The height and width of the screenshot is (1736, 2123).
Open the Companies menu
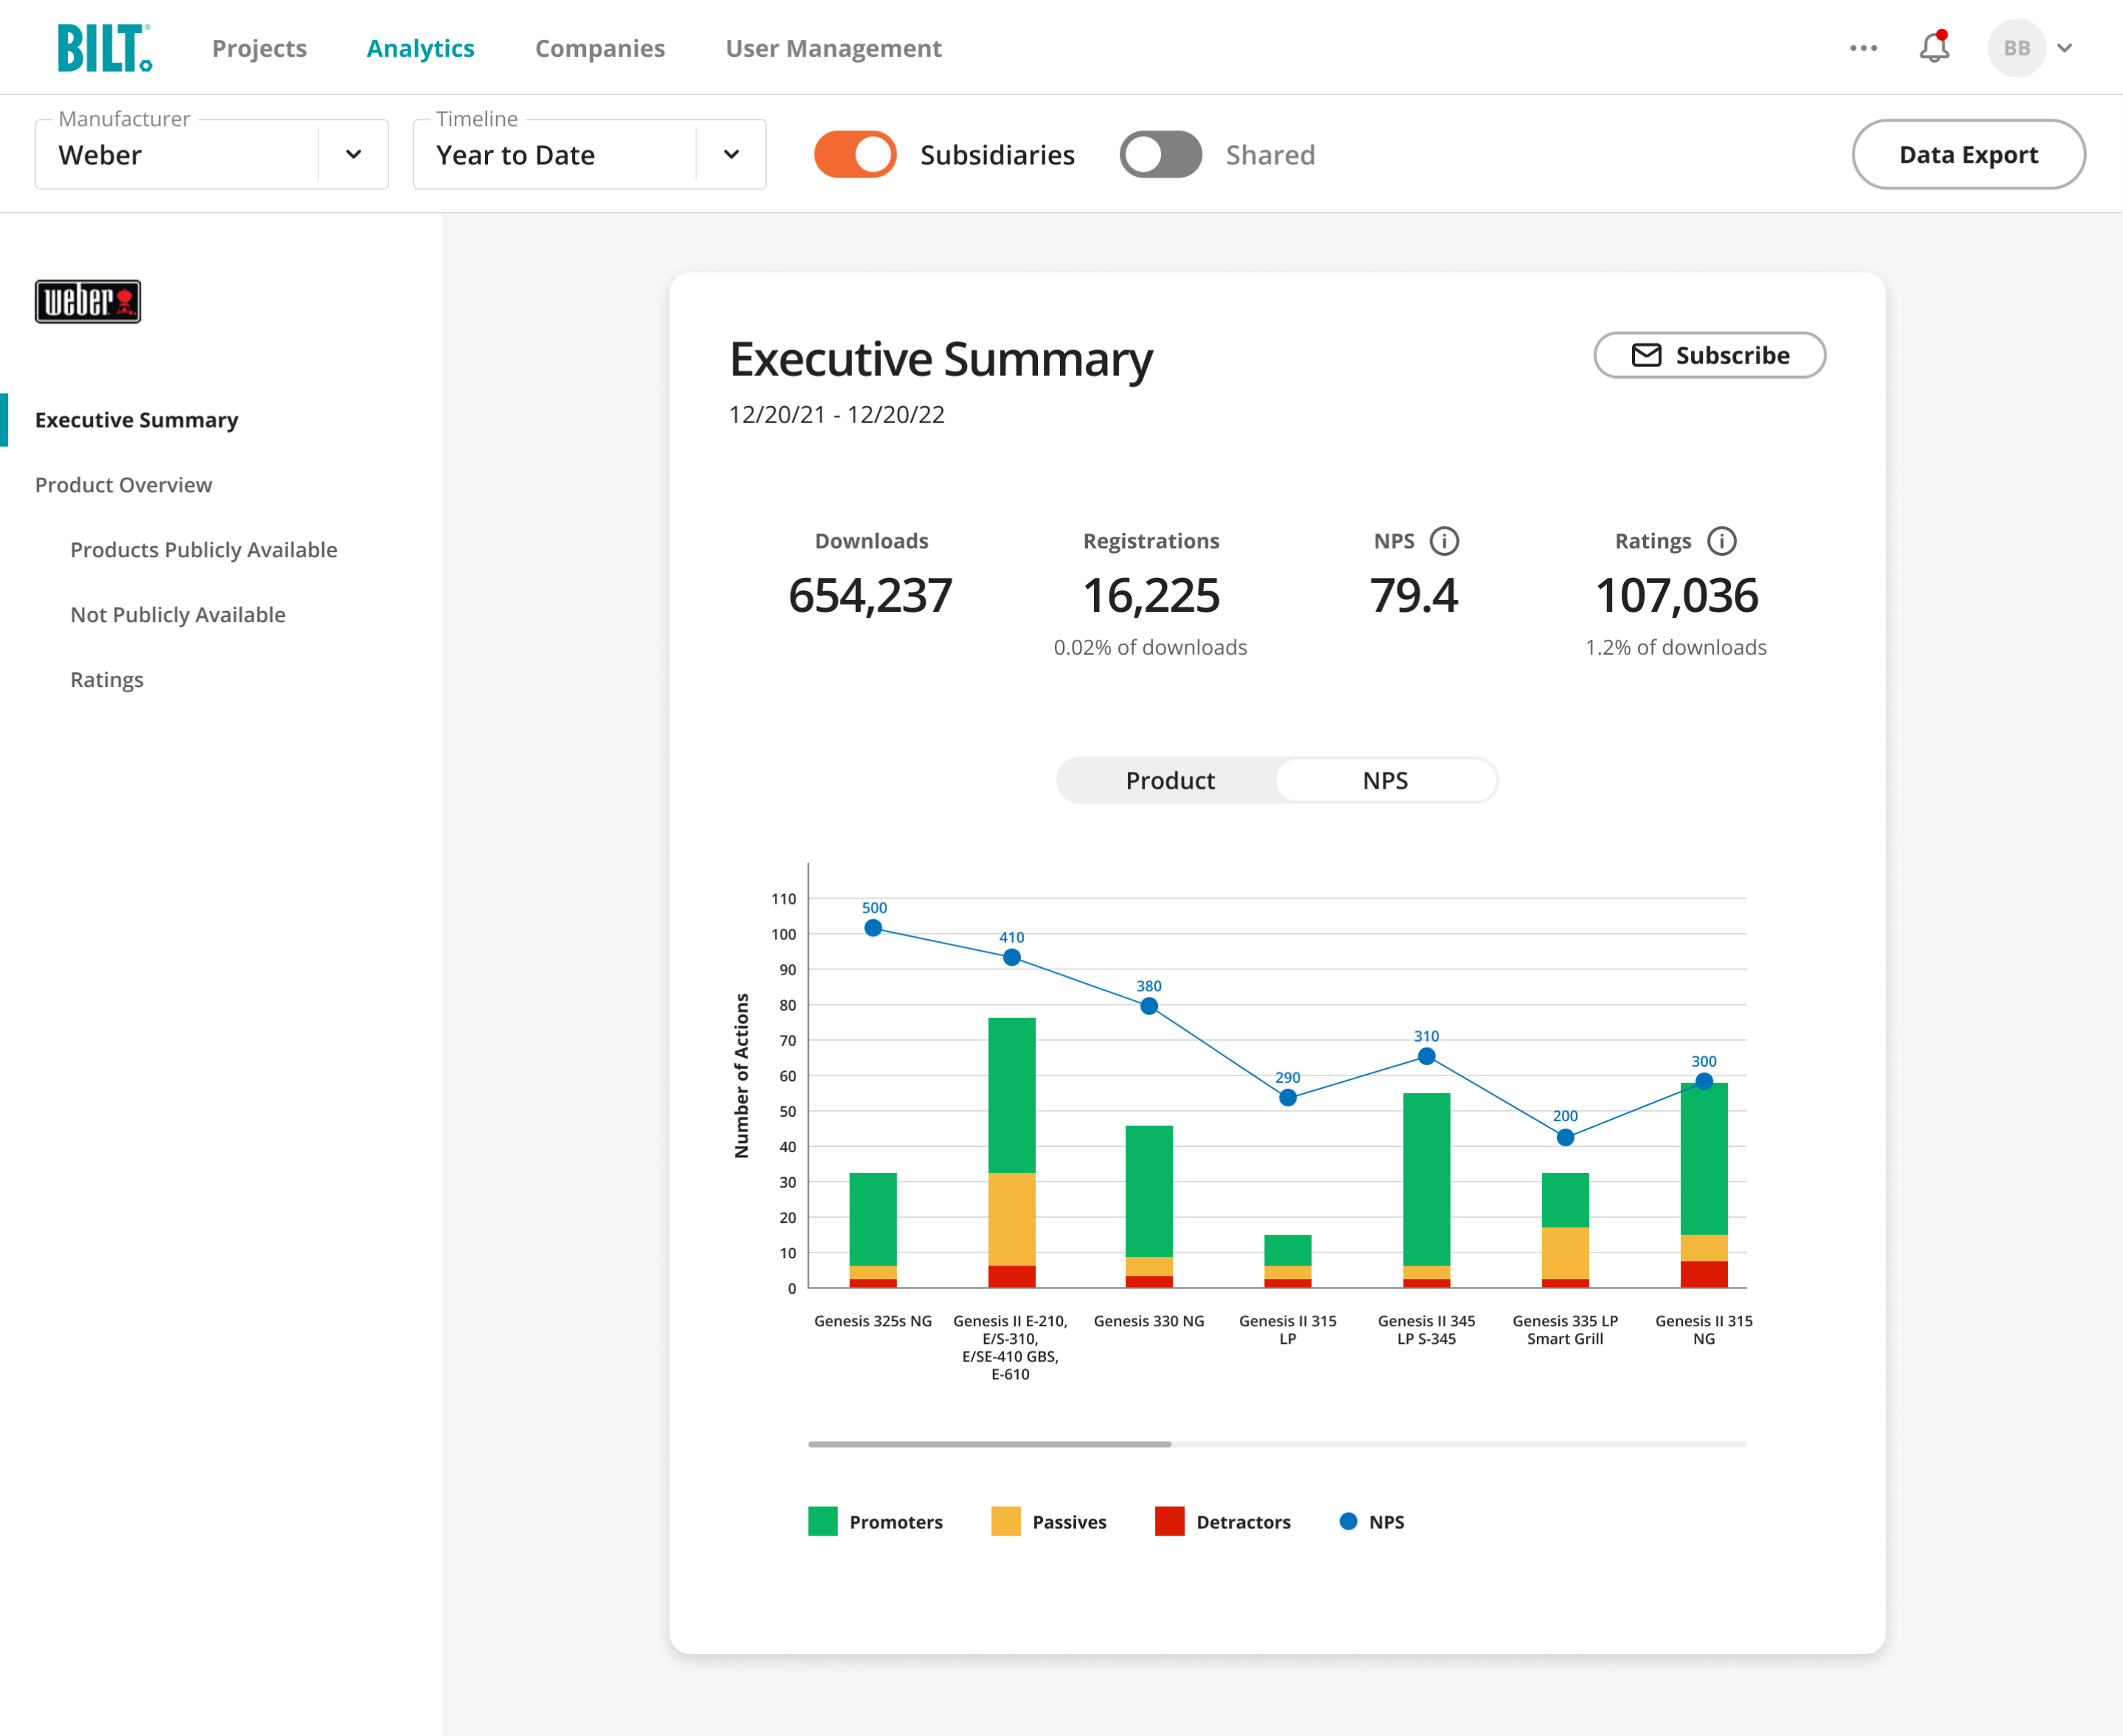600,48
